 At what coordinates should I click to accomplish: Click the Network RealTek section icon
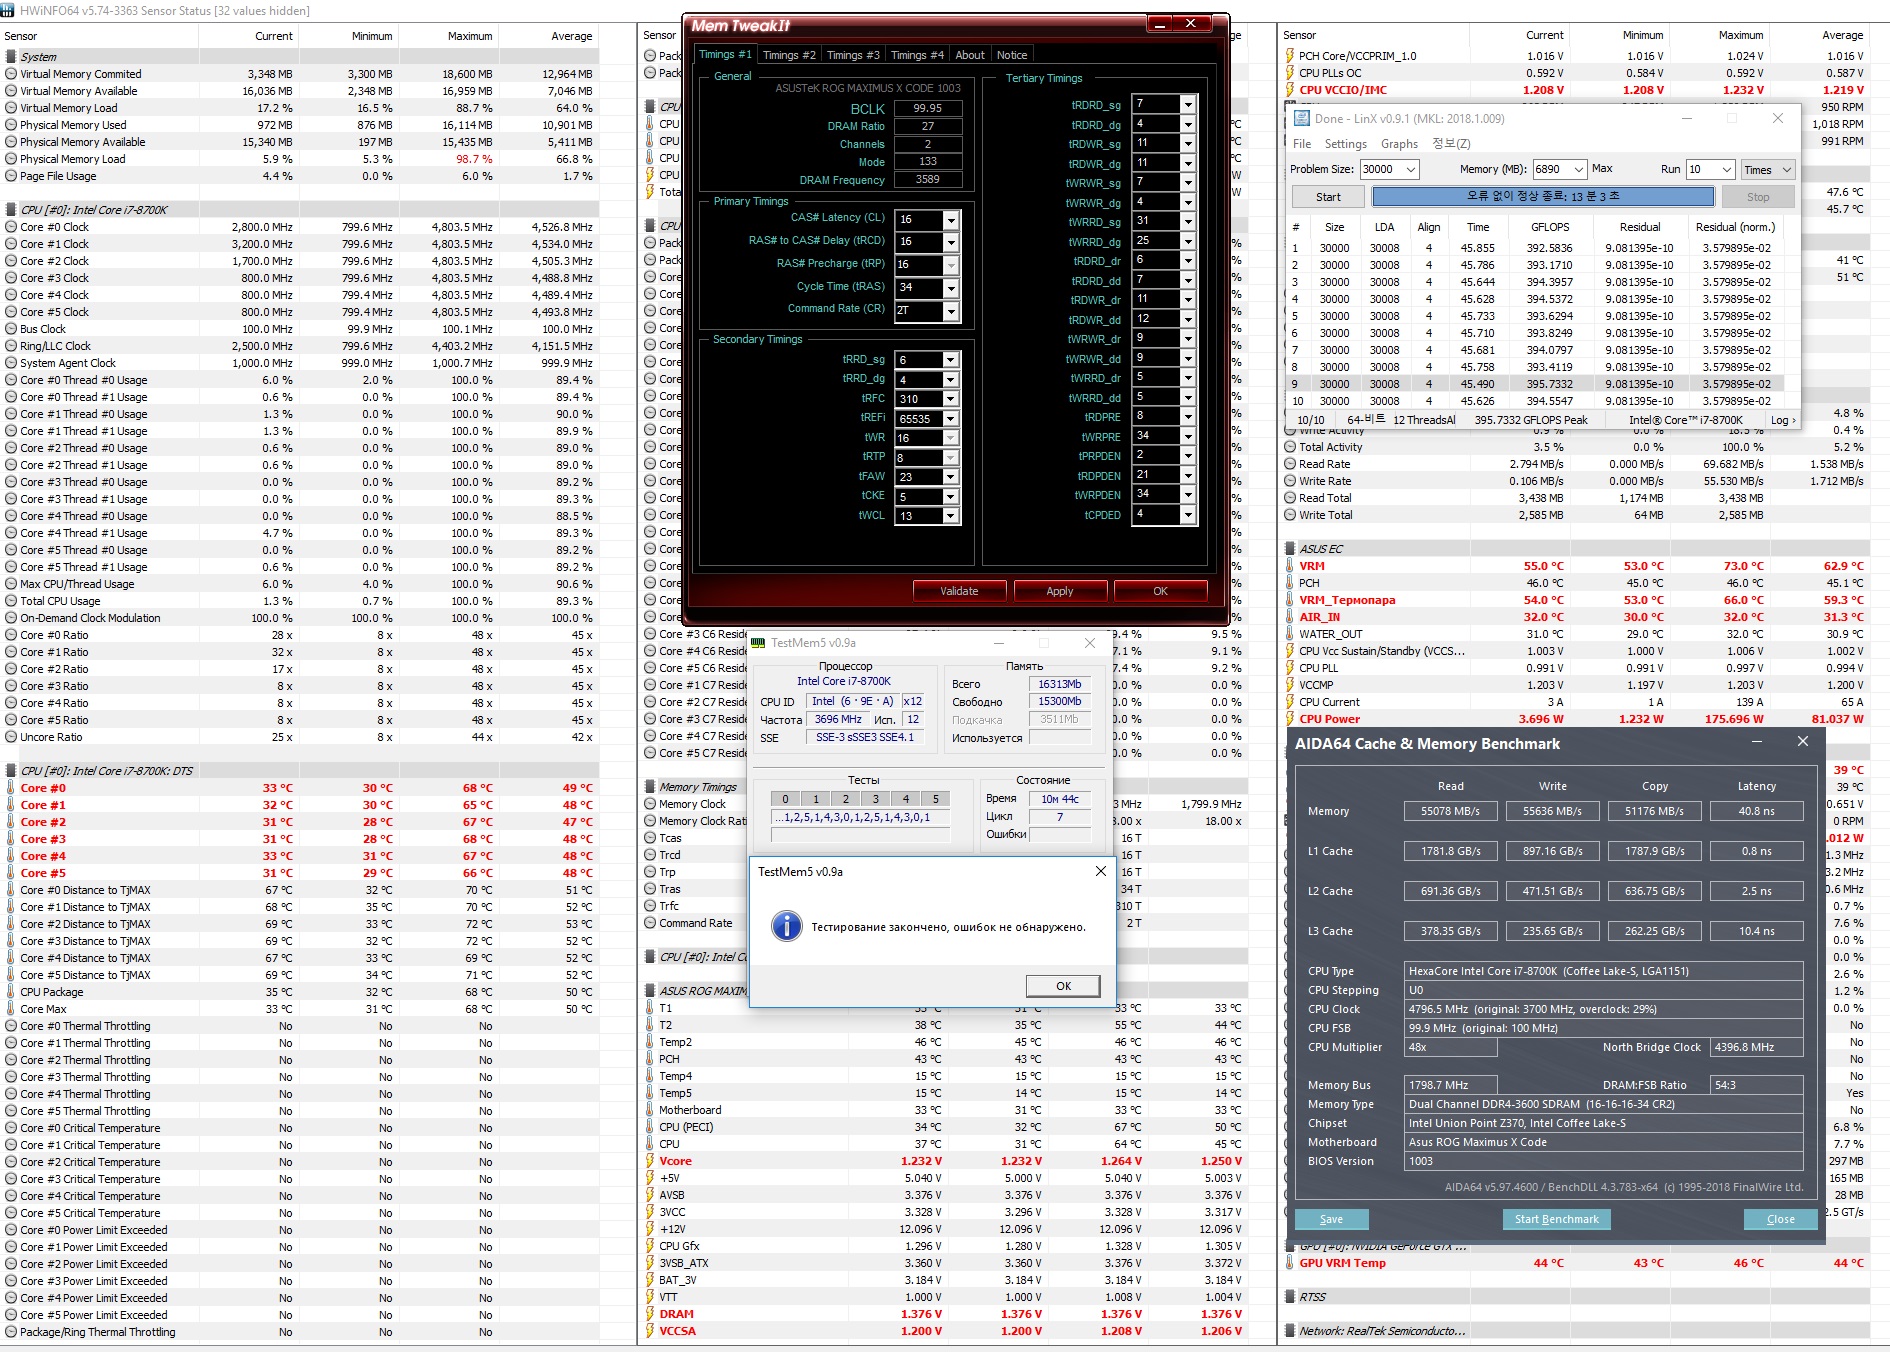coord(1290,1331)
